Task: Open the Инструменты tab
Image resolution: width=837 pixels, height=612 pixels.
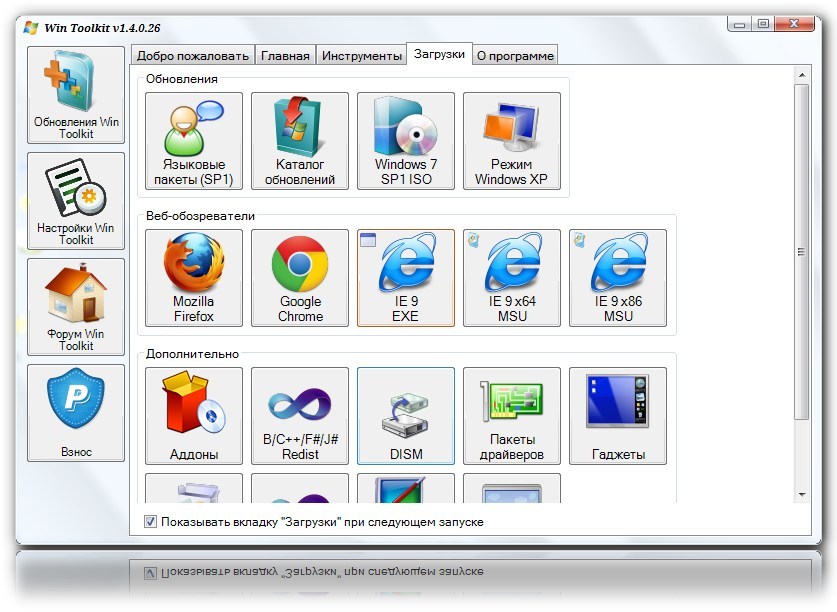Action: tap(361, 56)
